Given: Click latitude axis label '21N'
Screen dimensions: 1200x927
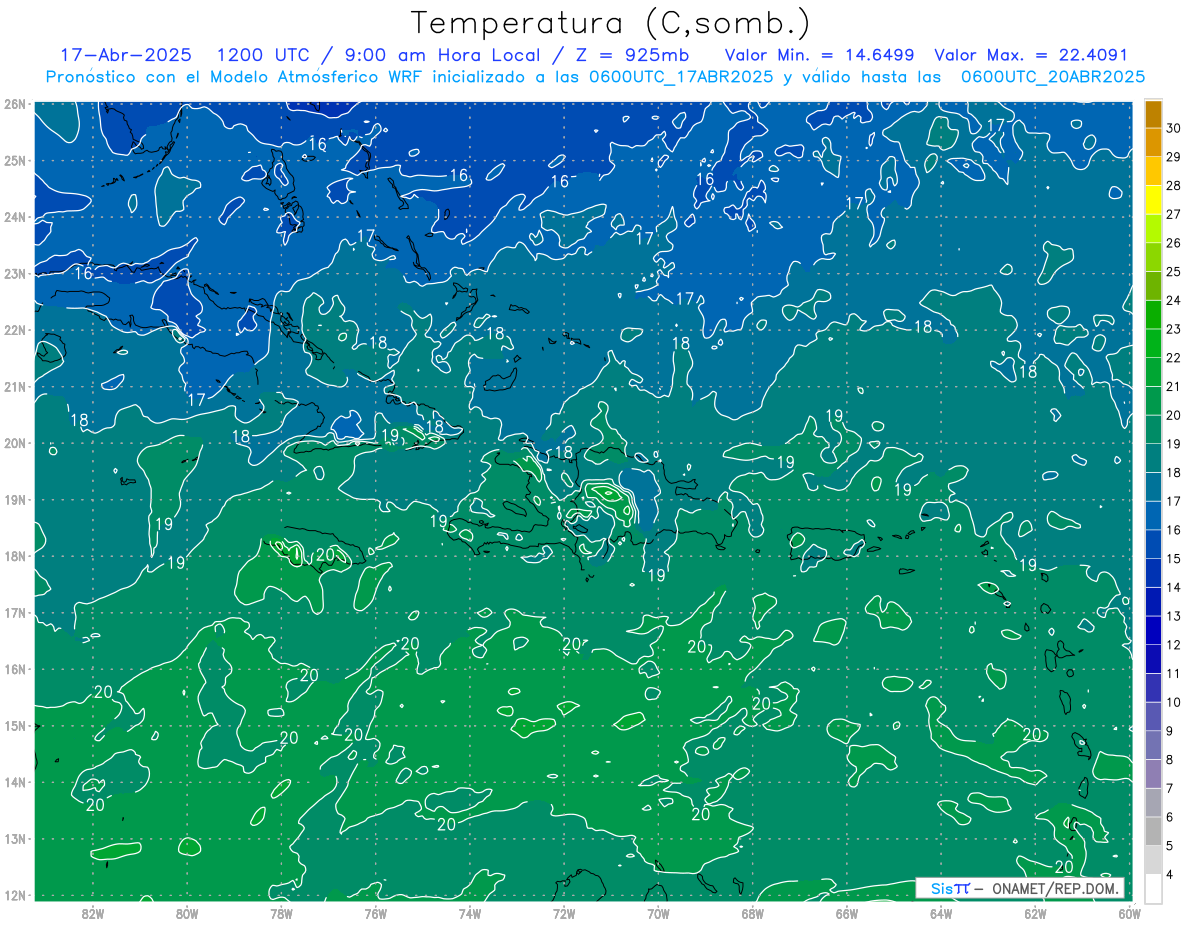Looking at the screenshot, I should pyautogui.click(x=14, y=386).
